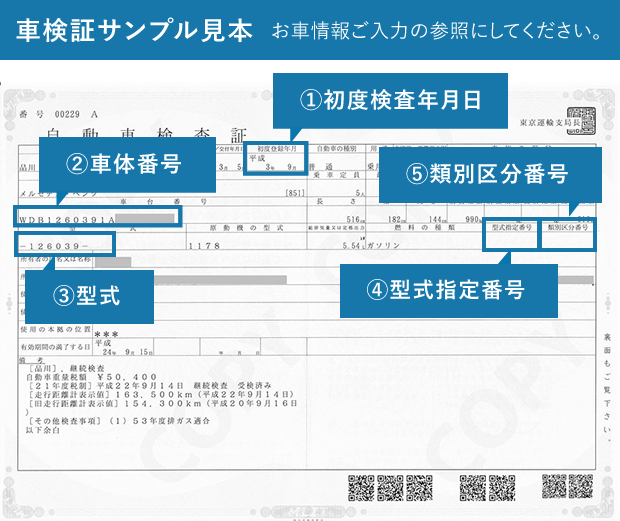
Task: Select chassis number WDB1260391A
Action: [x=66, y=220]
